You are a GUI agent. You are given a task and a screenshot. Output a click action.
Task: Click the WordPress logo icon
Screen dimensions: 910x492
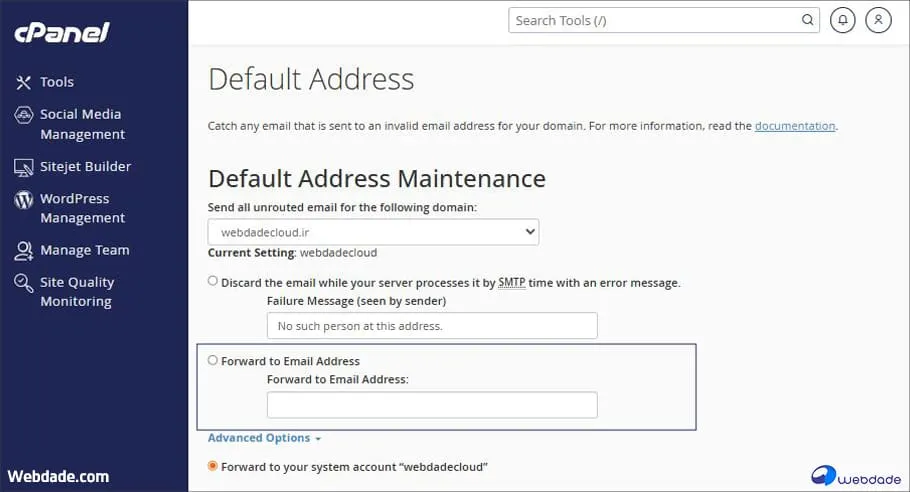tap(24, 199)
